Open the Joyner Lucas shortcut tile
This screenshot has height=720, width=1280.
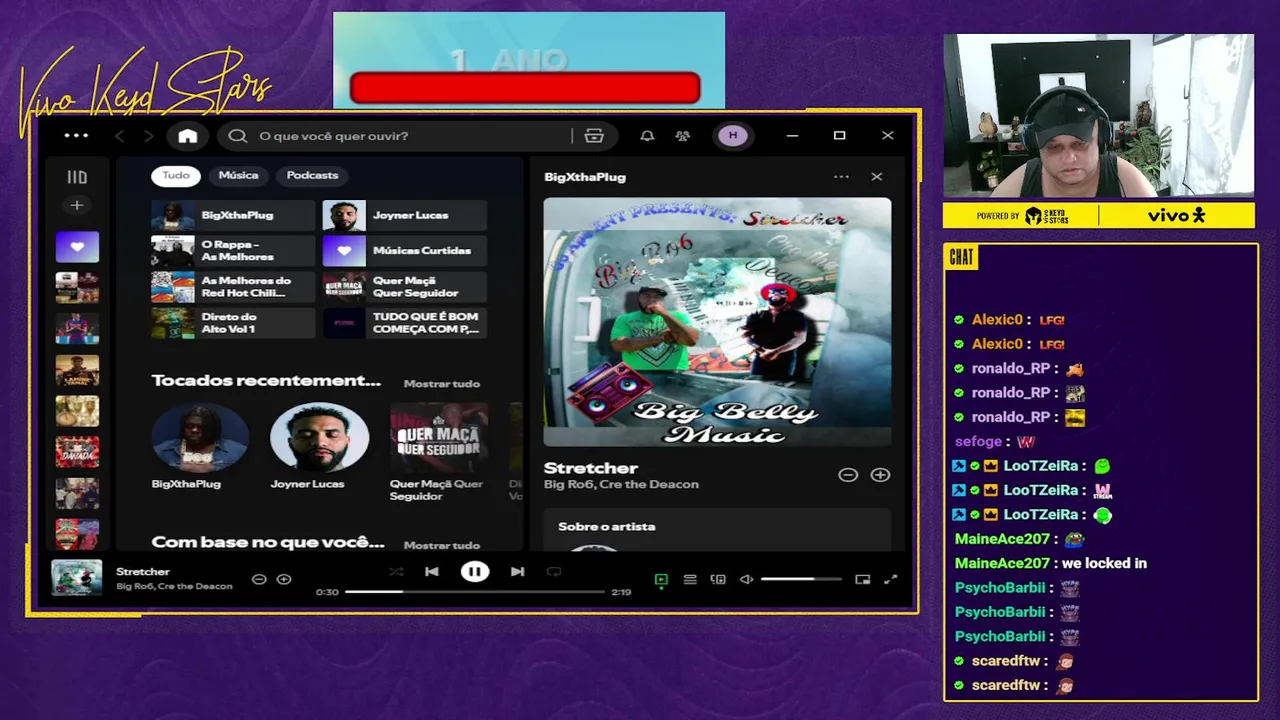pyautogui.click(x=405, y=215)
